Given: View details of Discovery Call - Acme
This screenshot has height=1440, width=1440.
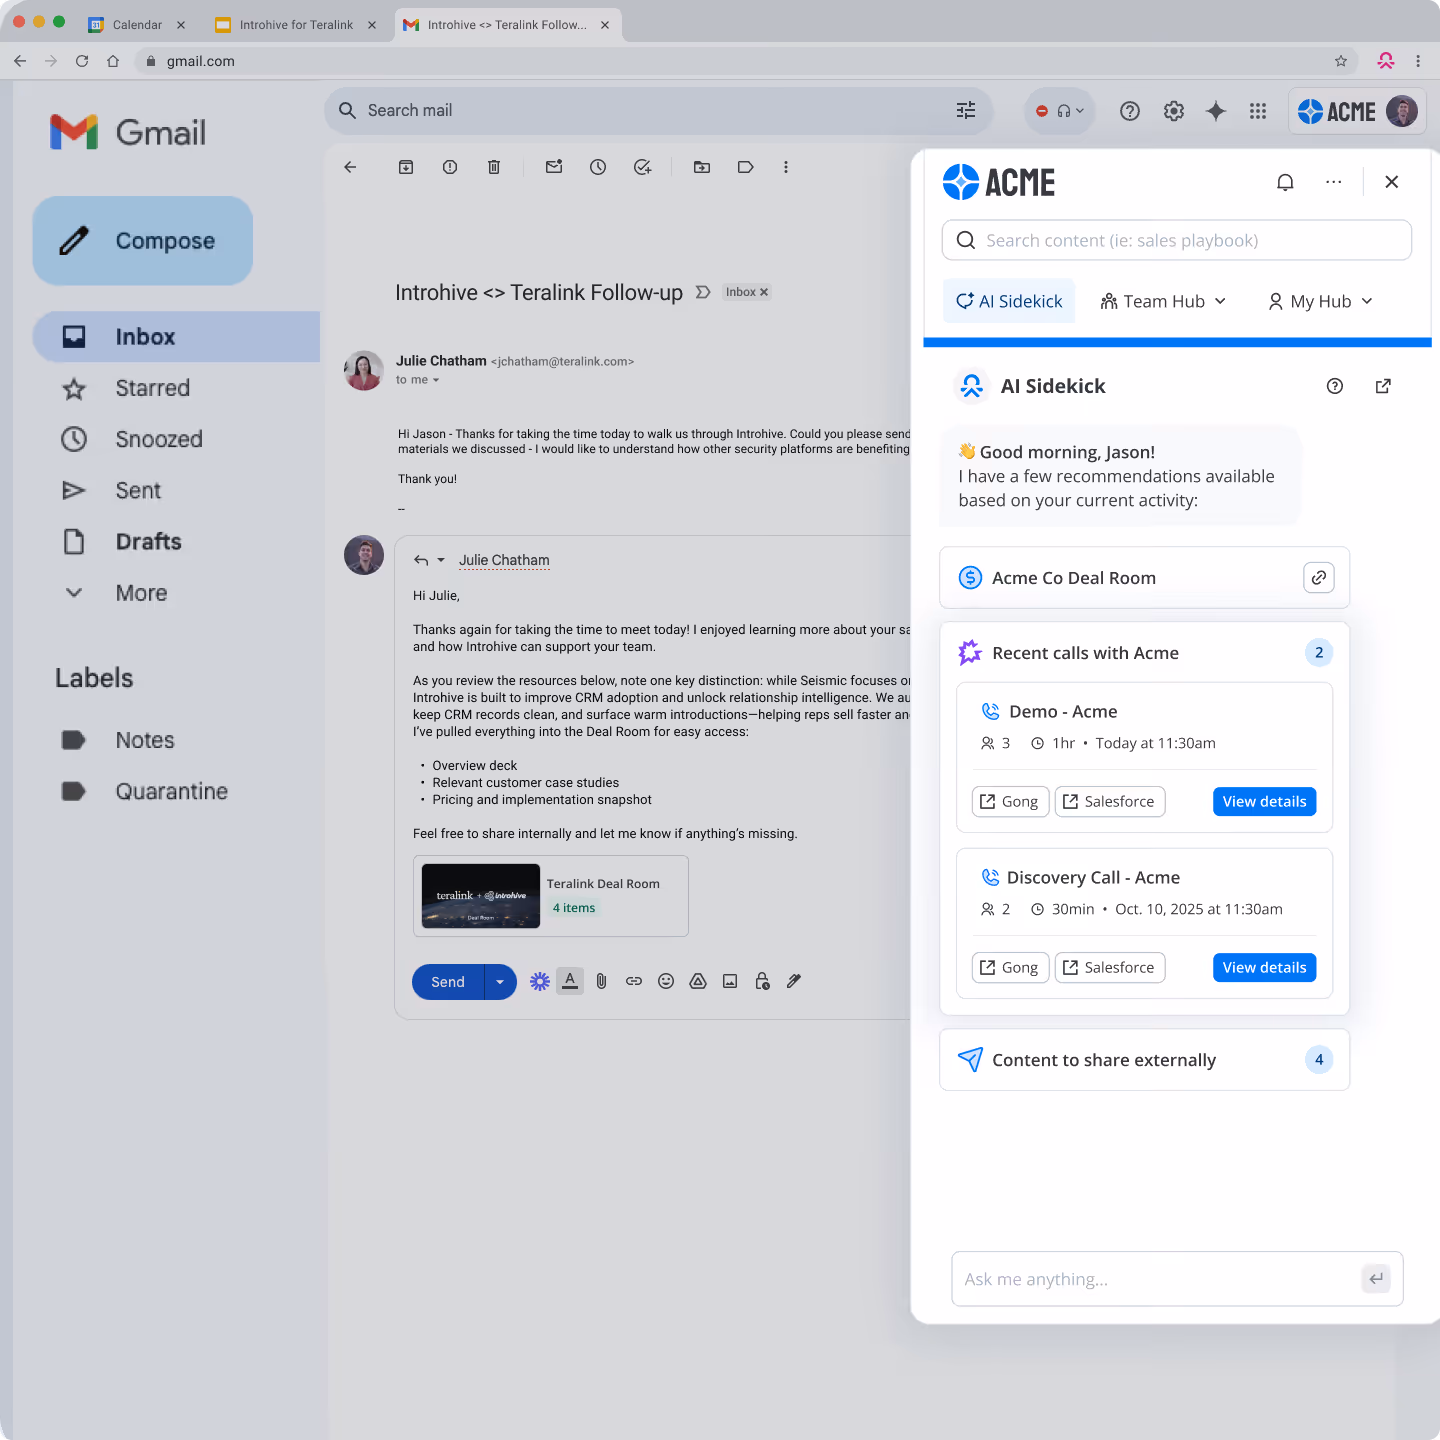Looking at the screenshot, I should point(1264,967).
